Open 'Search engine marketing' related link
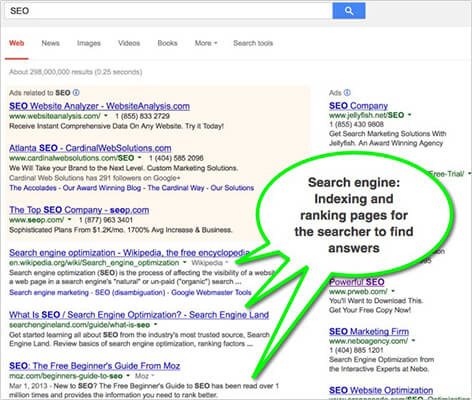The height and width of the screenshot is (400, 472). (x=49, y=292)
